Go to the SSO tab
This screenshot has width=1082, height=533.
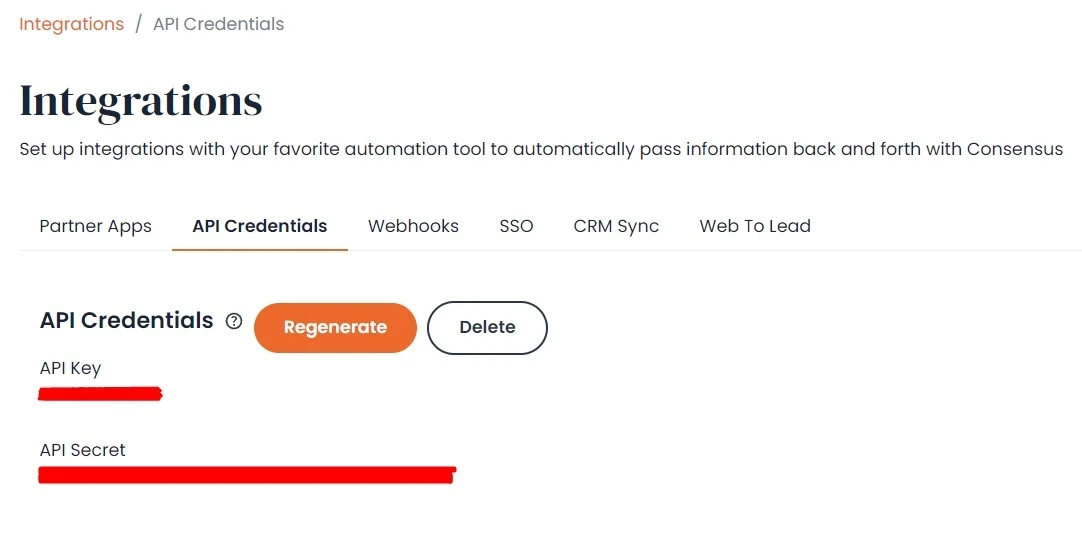(x=516, y=226)
